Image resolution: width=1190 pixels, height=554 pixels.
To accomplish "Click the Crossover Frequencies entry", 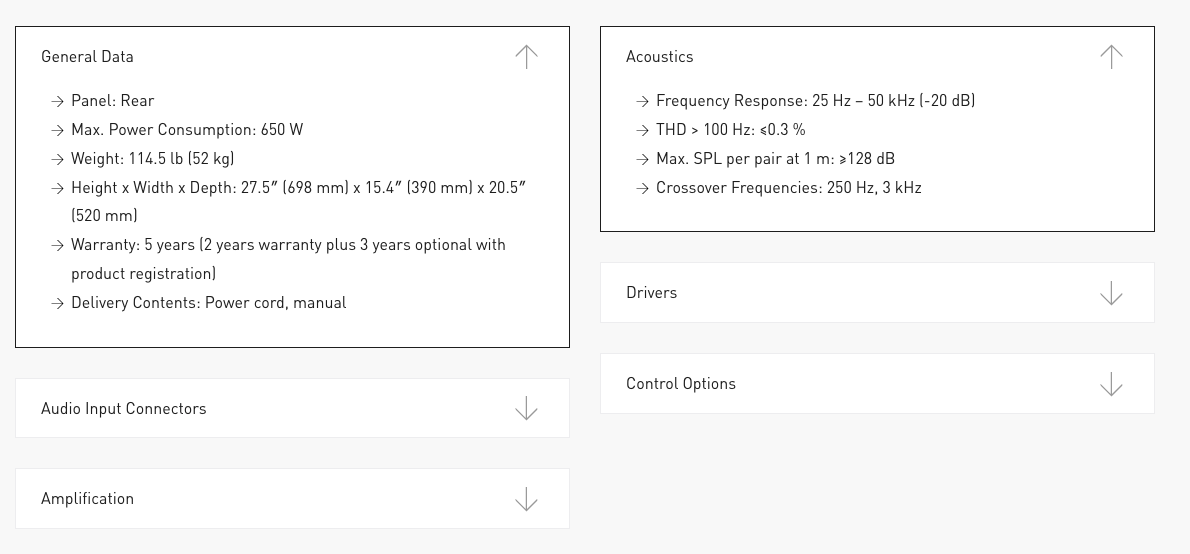I will tap(788, 188).
